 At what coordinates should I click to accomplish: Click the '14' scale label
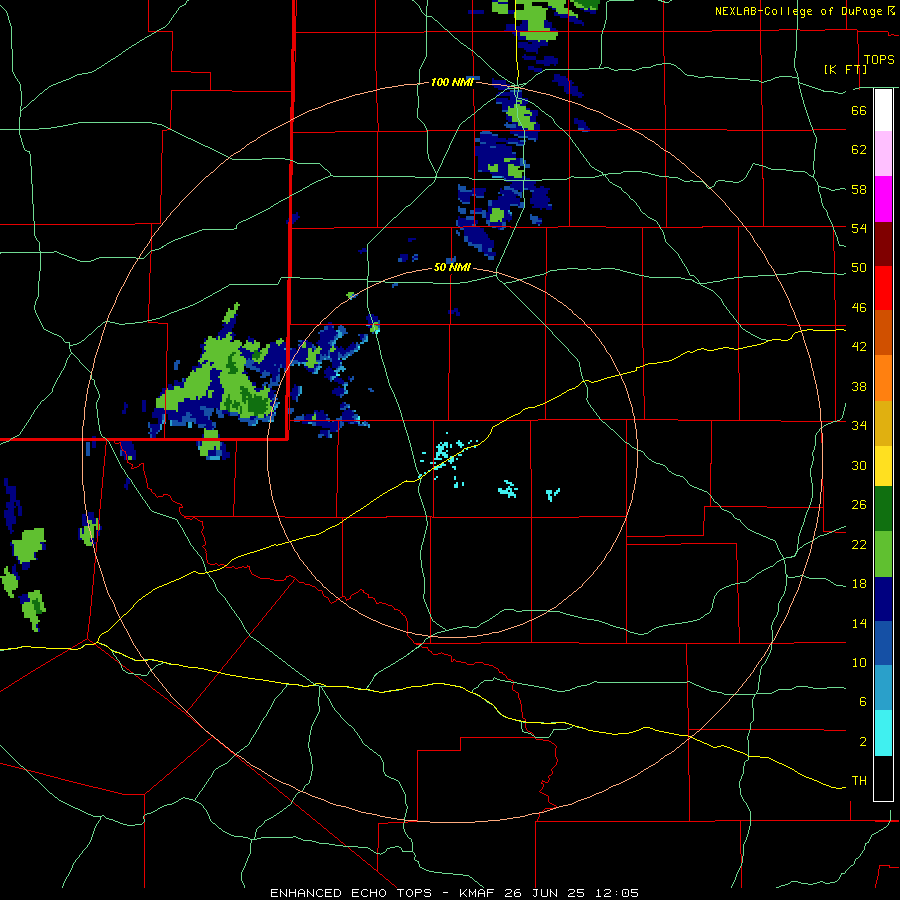(859, 623)
